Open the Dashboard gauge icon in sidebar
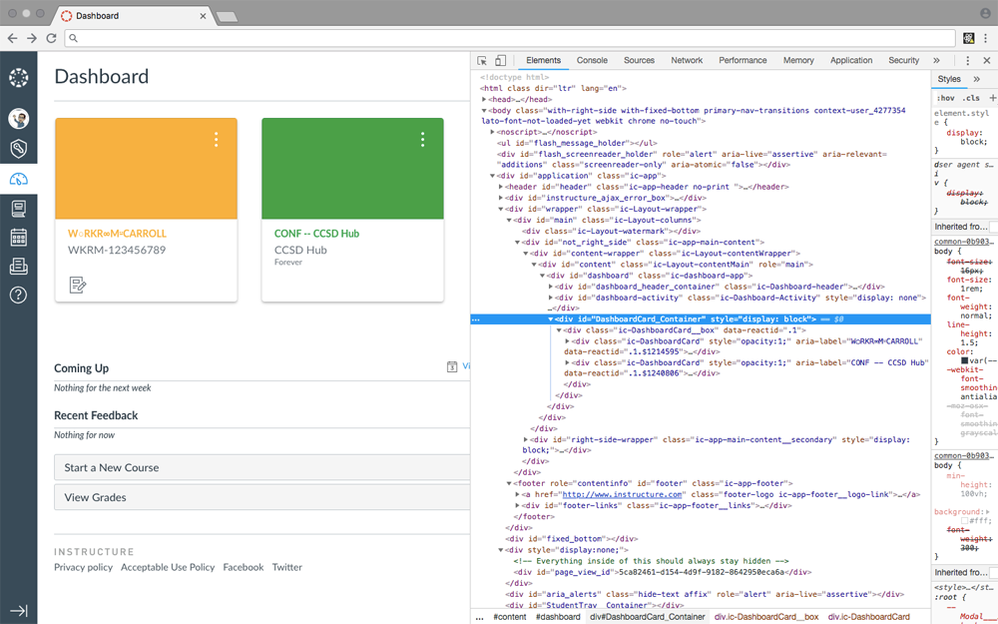 tap(19, 178)
